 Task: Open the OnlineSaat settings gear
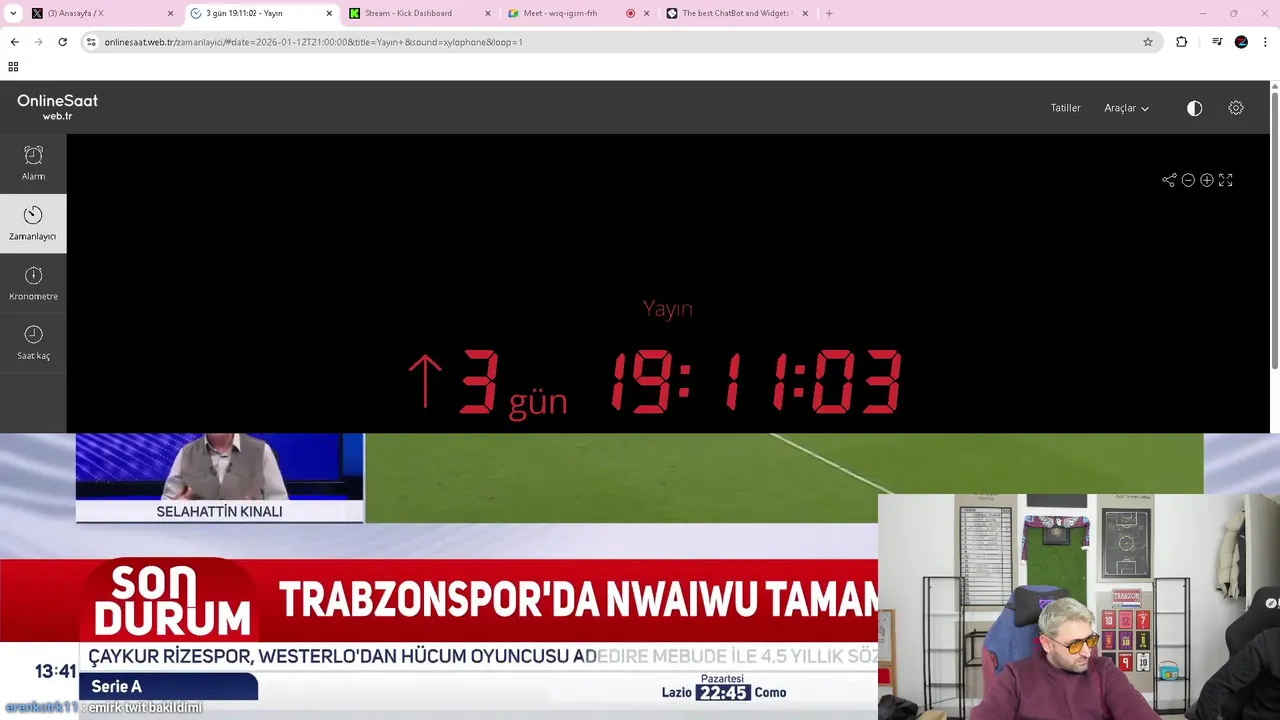pos(1236,108)
